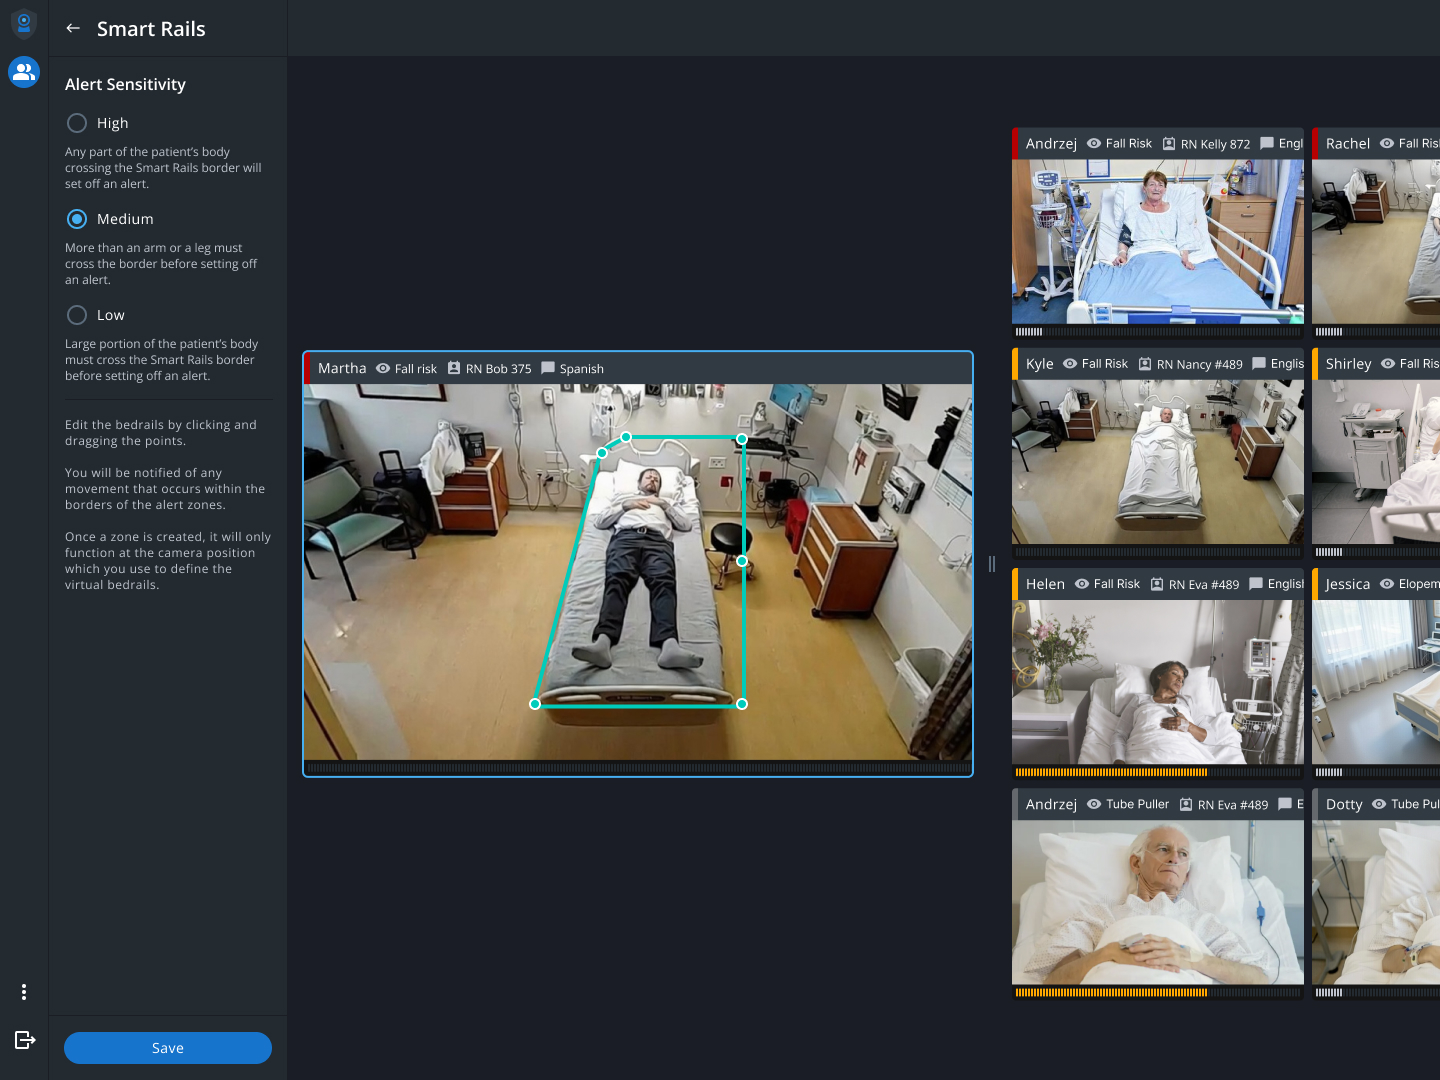Open Jessica's camera feed thumbnail
Screen dimensions: 1440x1080
coord(1376,682)
